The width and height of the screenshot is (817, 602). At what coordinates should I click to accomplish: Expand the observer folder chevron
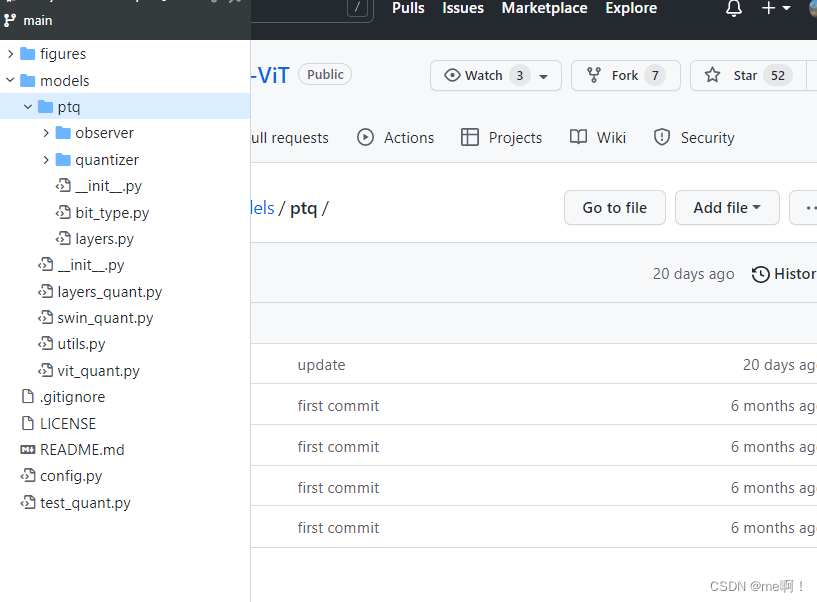coord(46,133)
